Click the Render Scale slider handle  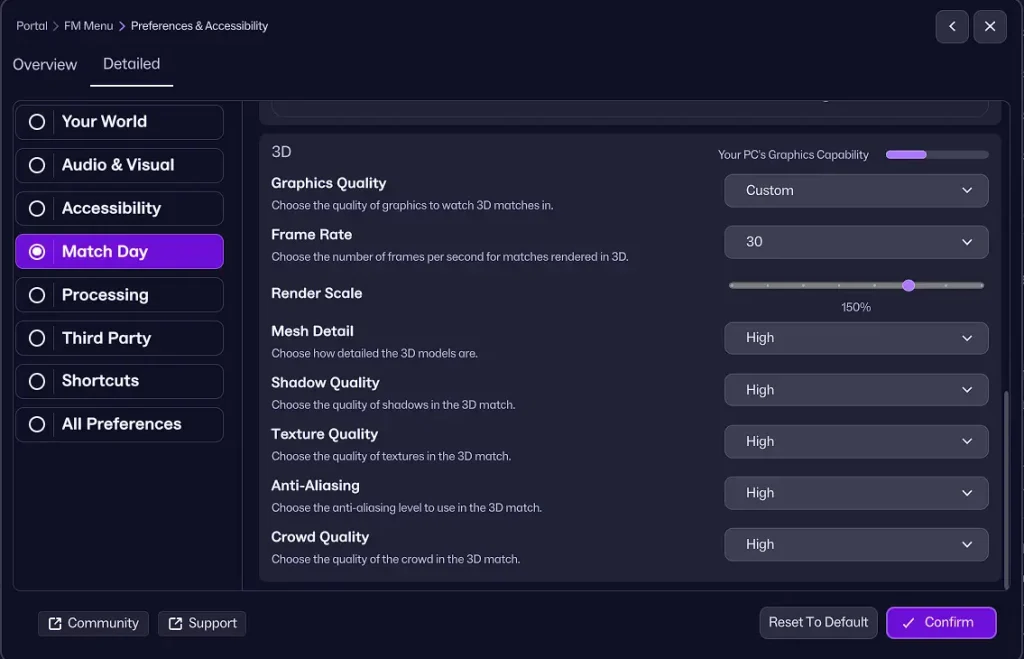[x=908, y=285]
